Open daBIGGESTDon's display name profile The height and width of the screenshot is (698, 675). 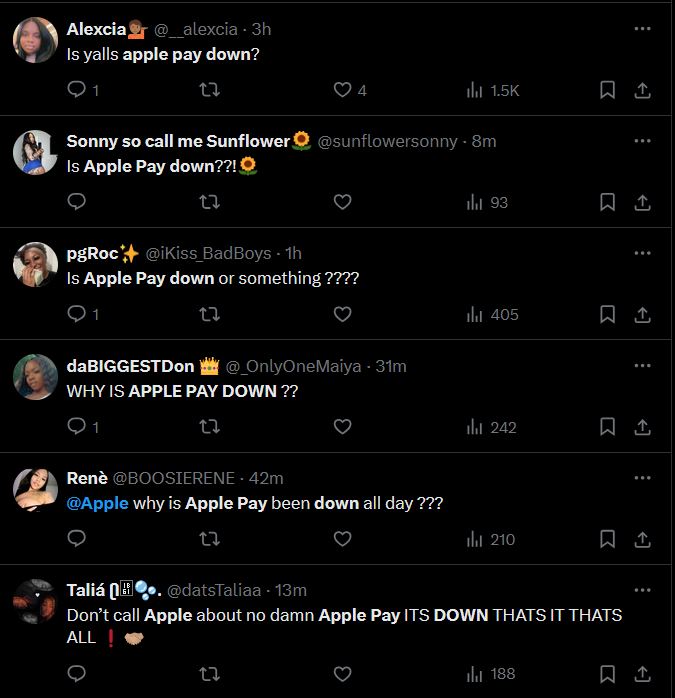[130, 366]
